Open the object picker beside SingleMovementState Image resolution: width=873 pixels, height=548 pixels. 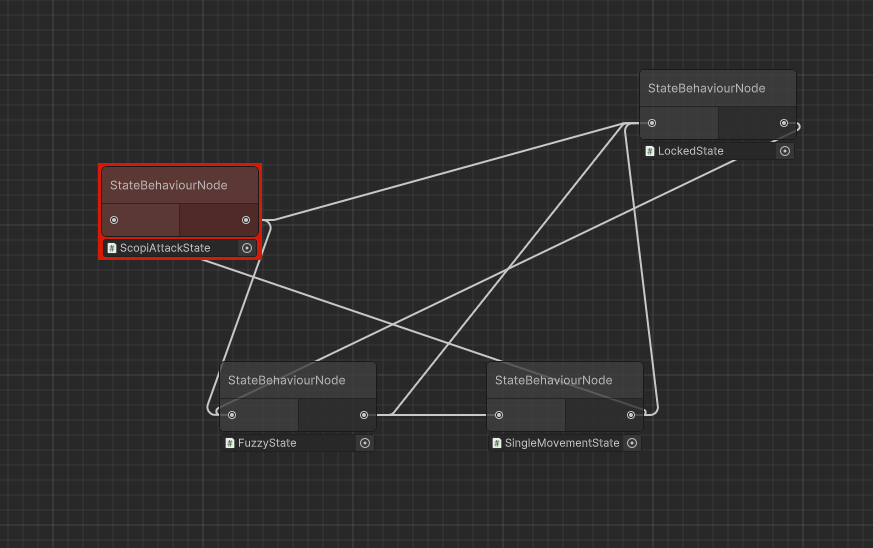[632, 443]
